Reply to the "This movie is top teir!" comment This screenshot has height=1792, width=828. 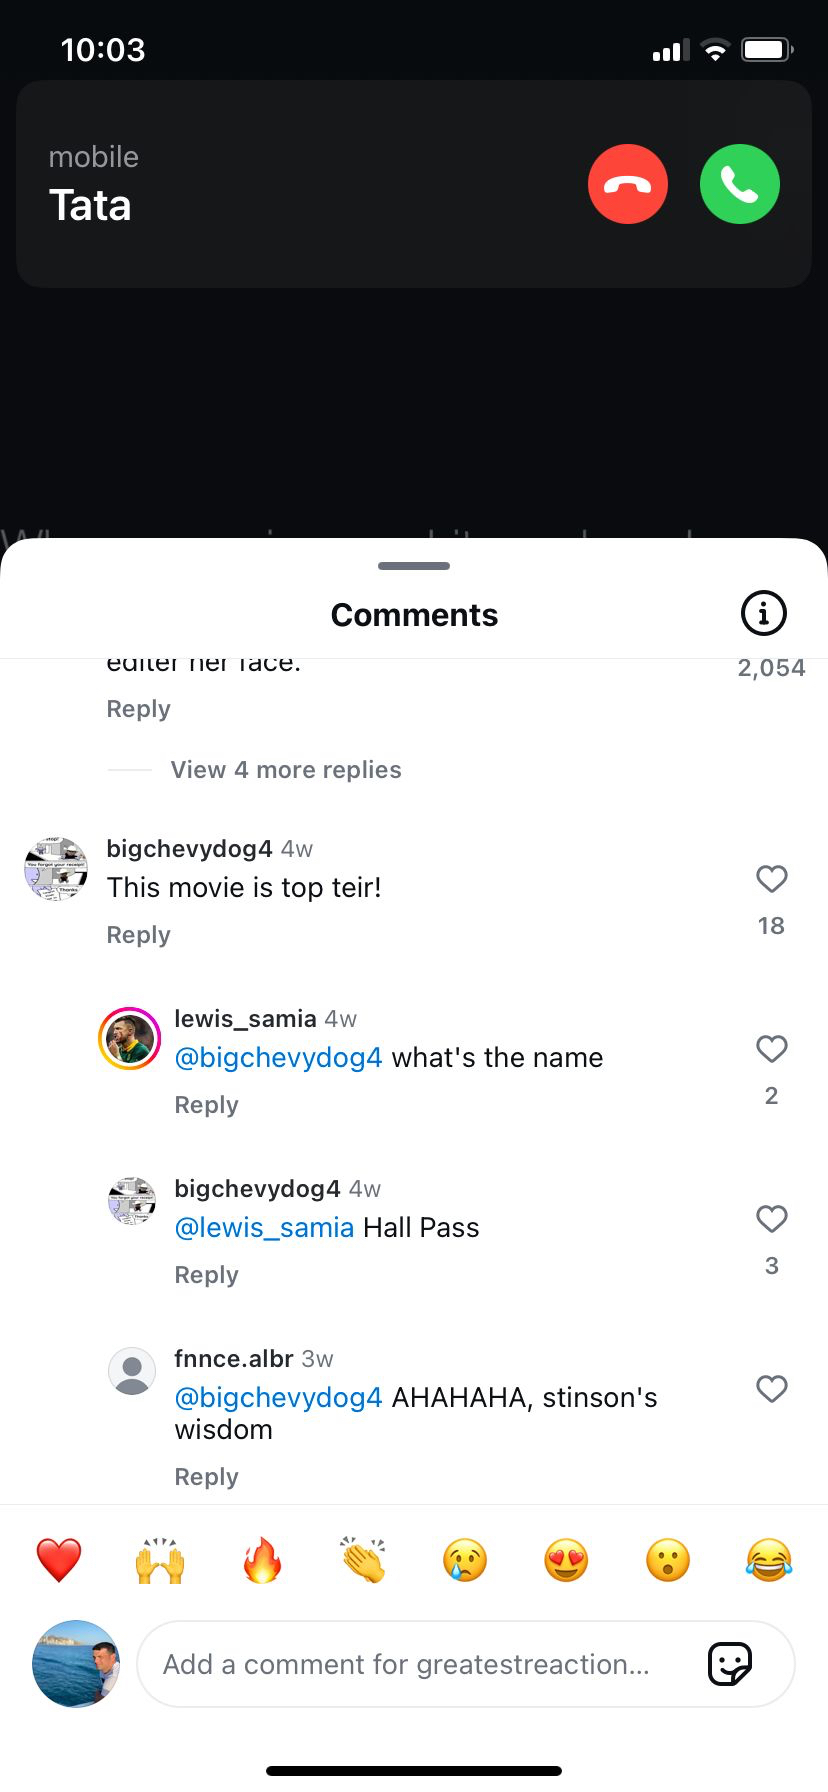pyautogui.click(x=139, y=935)
